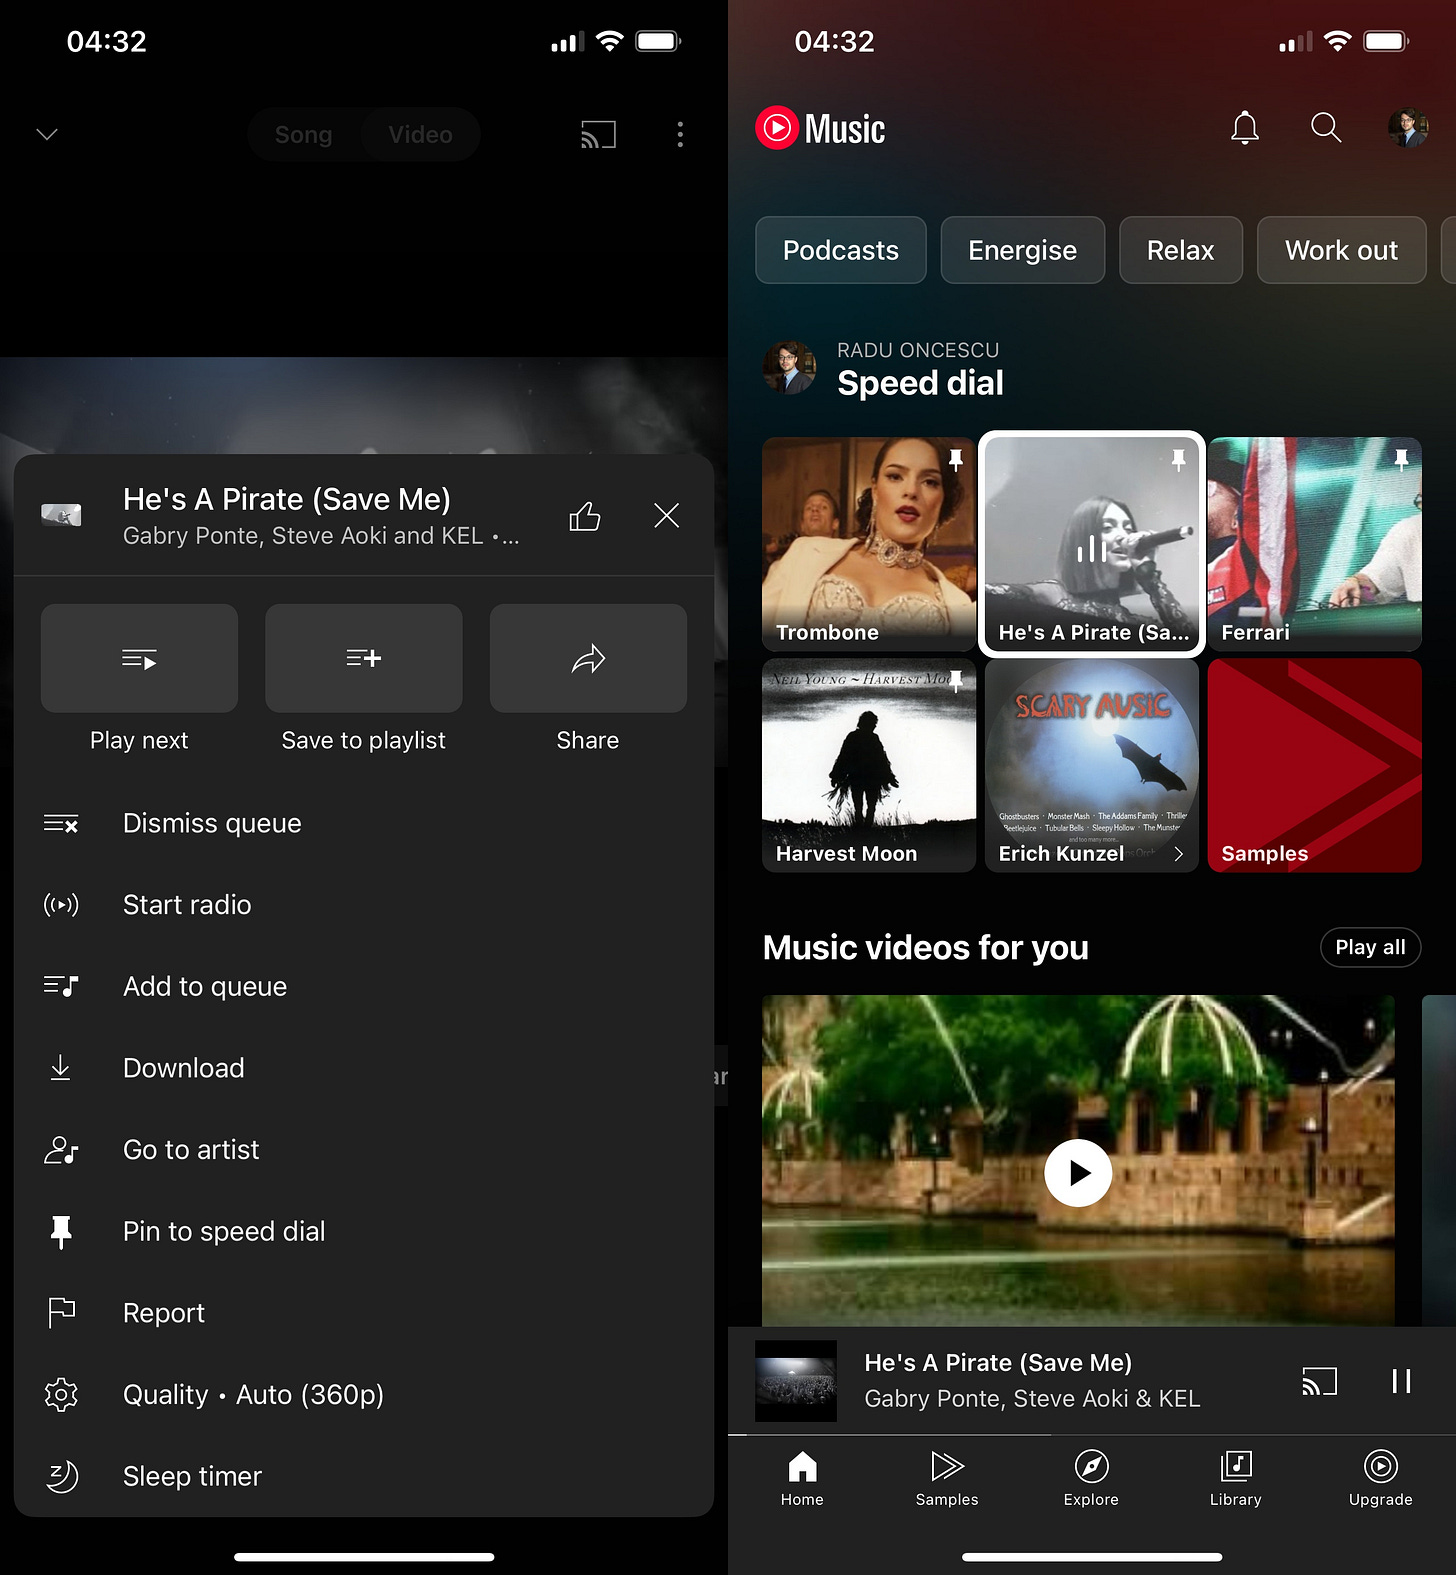Go to the Explore tab
1456x1575 pixels.
pyautogui.click(x=1091, y=1479)
